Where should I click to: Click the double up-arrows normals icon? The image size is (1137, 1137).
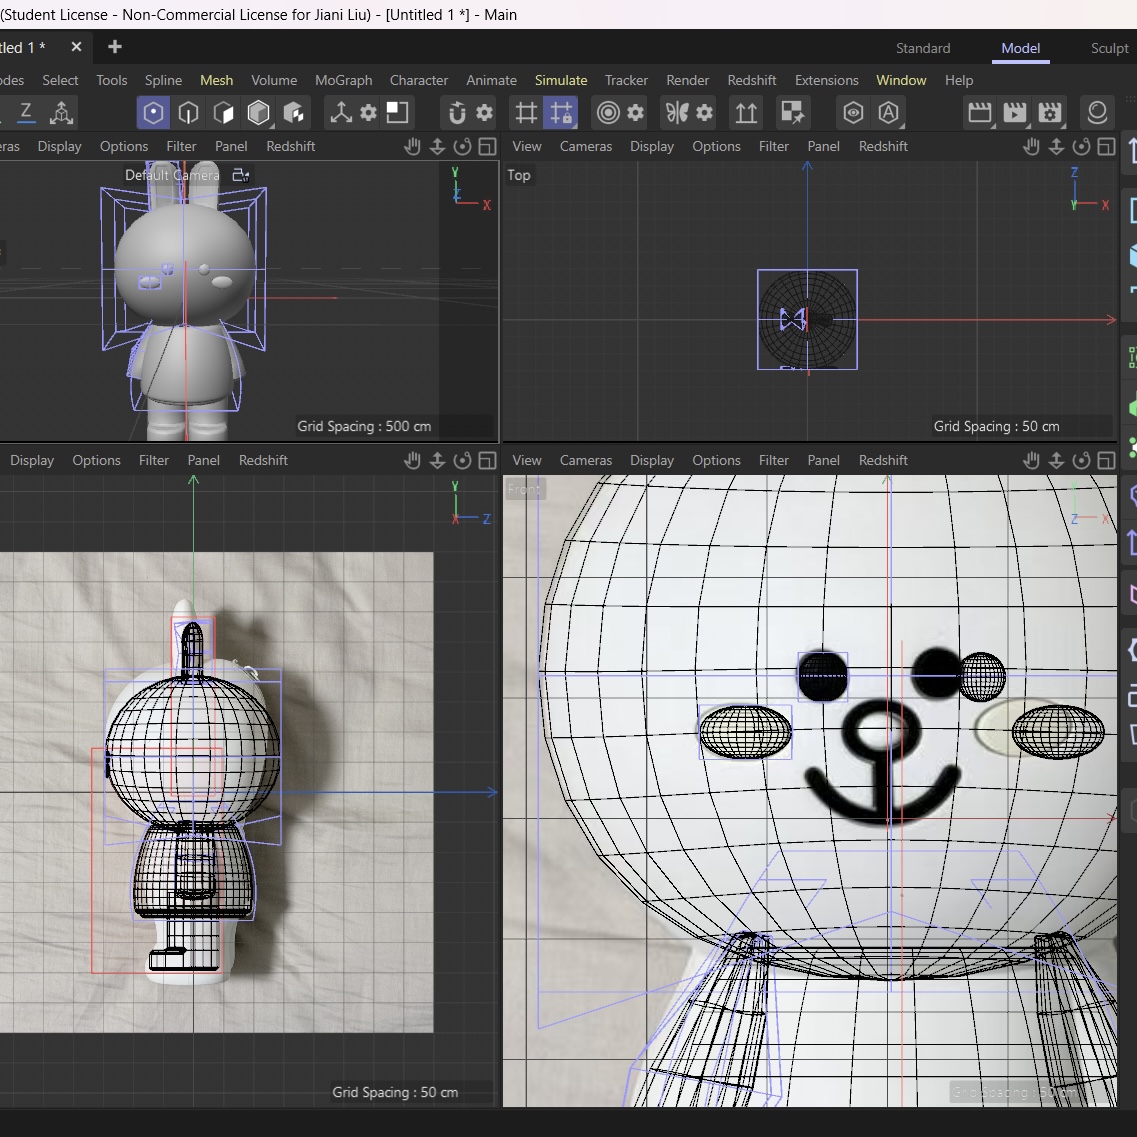tap(746, 112)
